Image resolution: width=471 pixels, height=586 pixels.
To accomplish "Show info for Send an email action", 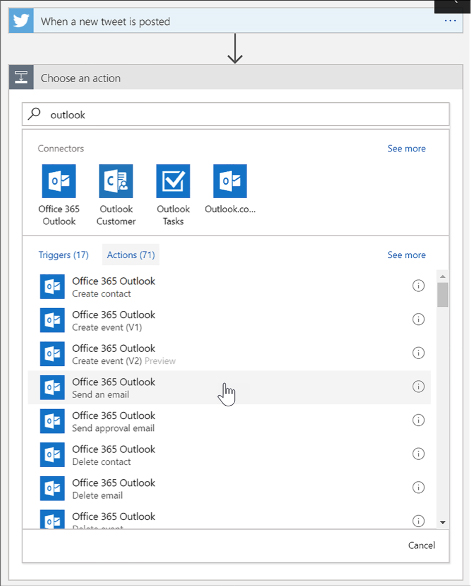I will coord(418,386).
